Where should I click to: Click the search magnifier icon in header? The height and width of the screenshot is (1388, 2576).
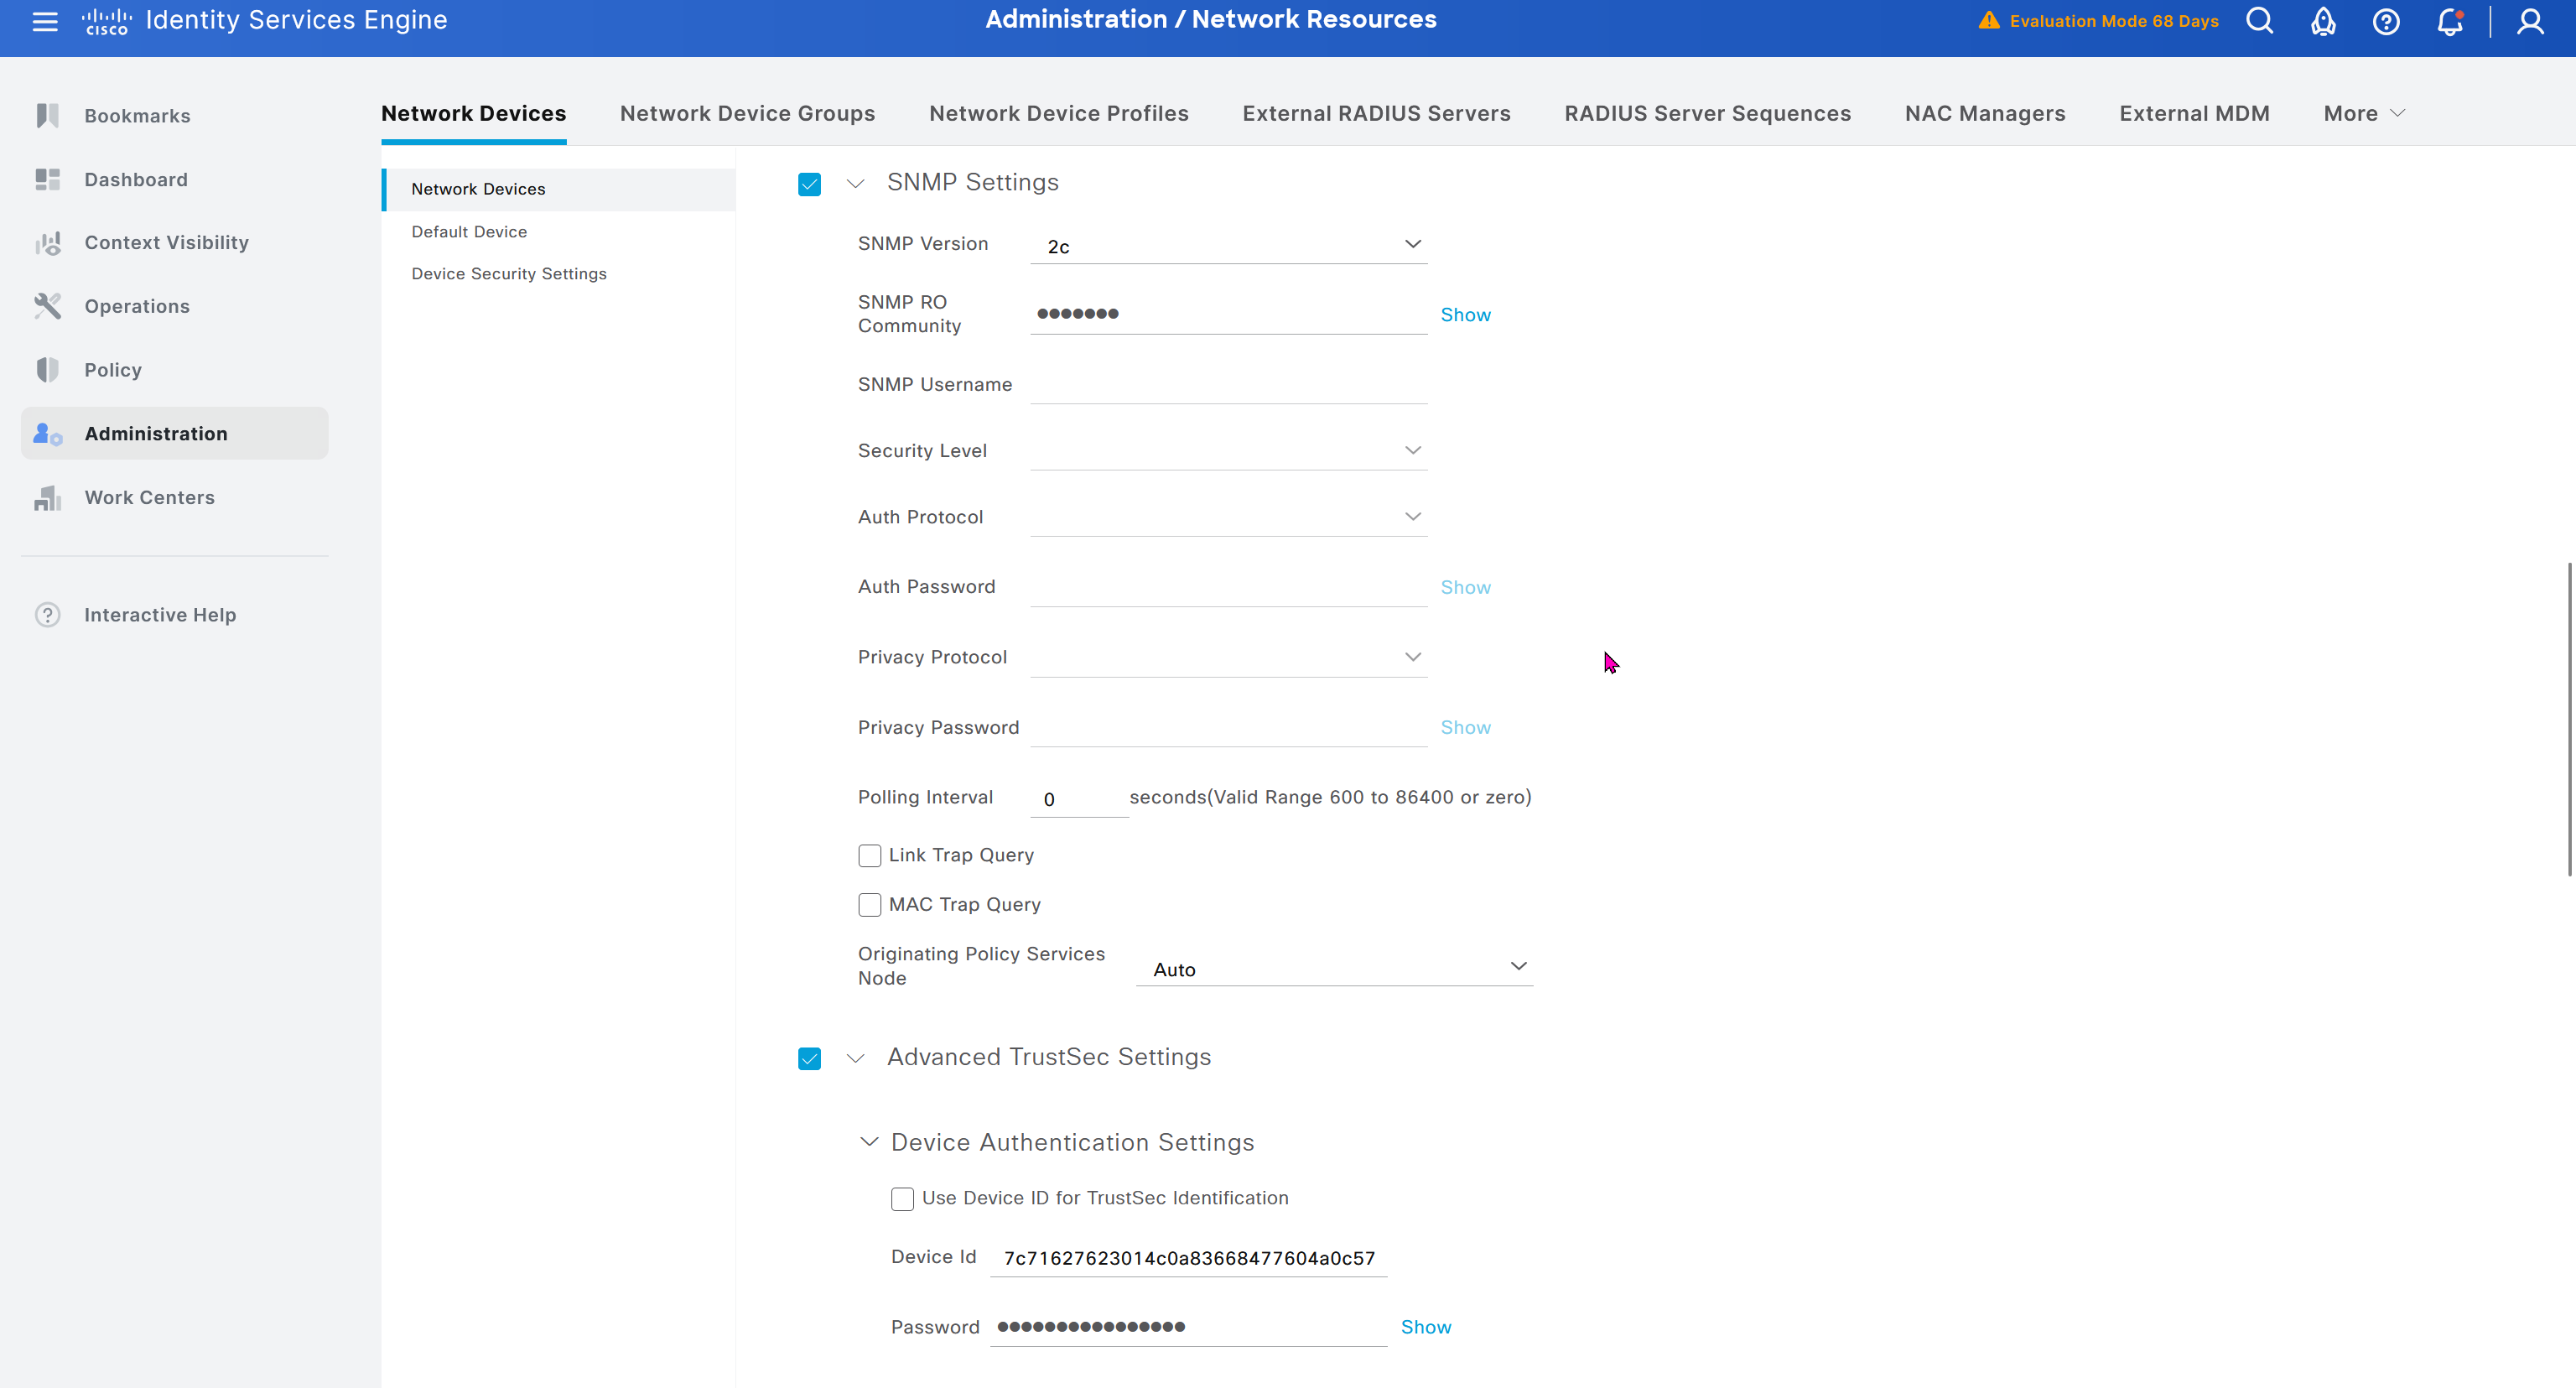(2259, 21)
